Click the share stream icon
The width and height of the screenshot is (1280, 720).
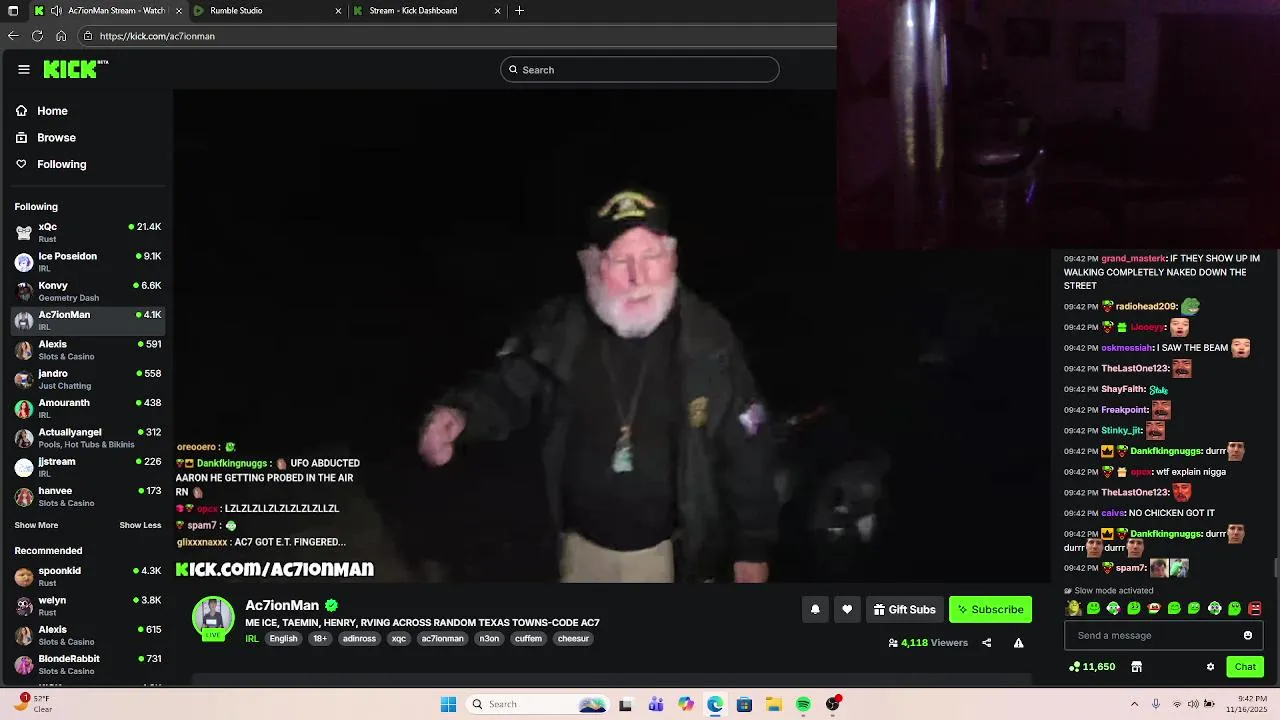[987, 643]
